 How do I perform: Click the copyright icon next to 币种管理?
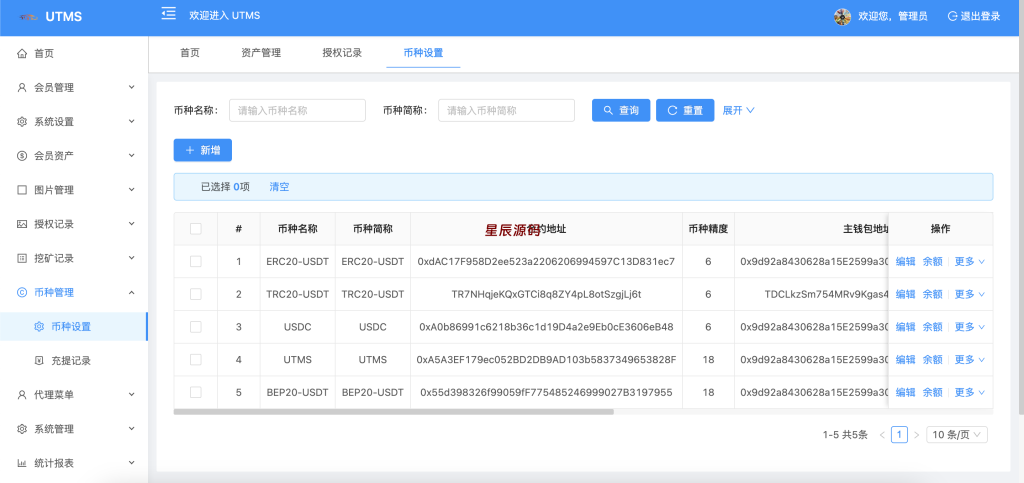(22, 292)
